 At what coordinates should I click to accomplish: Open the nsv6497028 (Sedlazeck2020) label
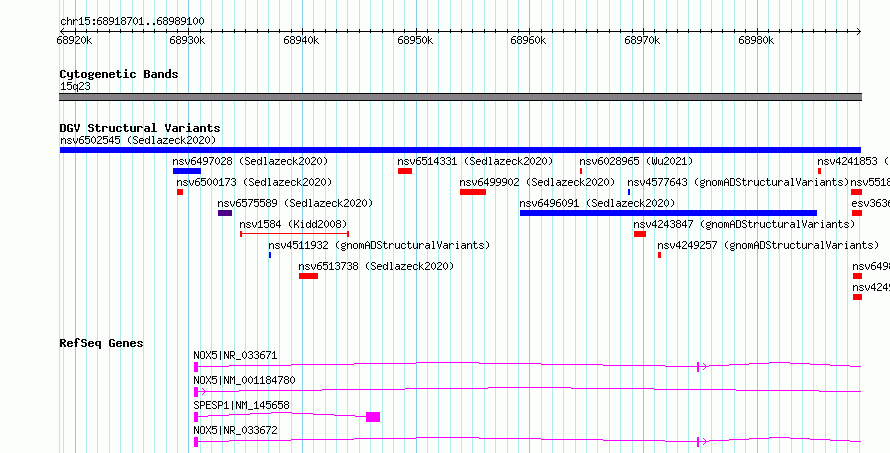point(250,161)
